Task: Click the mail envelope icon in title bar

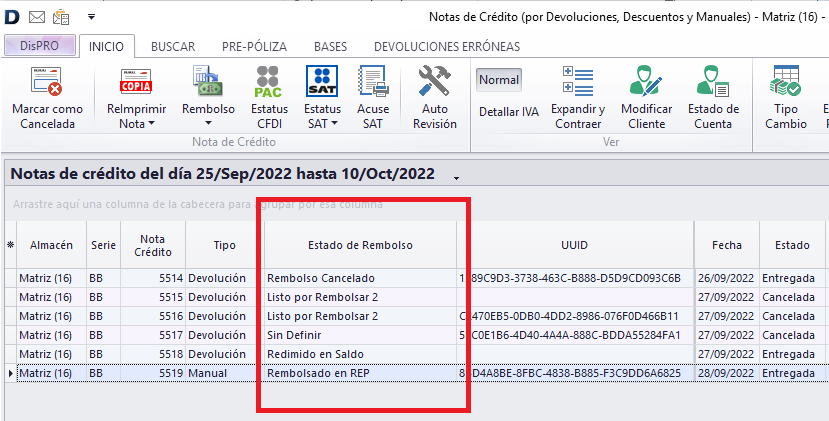Action: [36, 17]
